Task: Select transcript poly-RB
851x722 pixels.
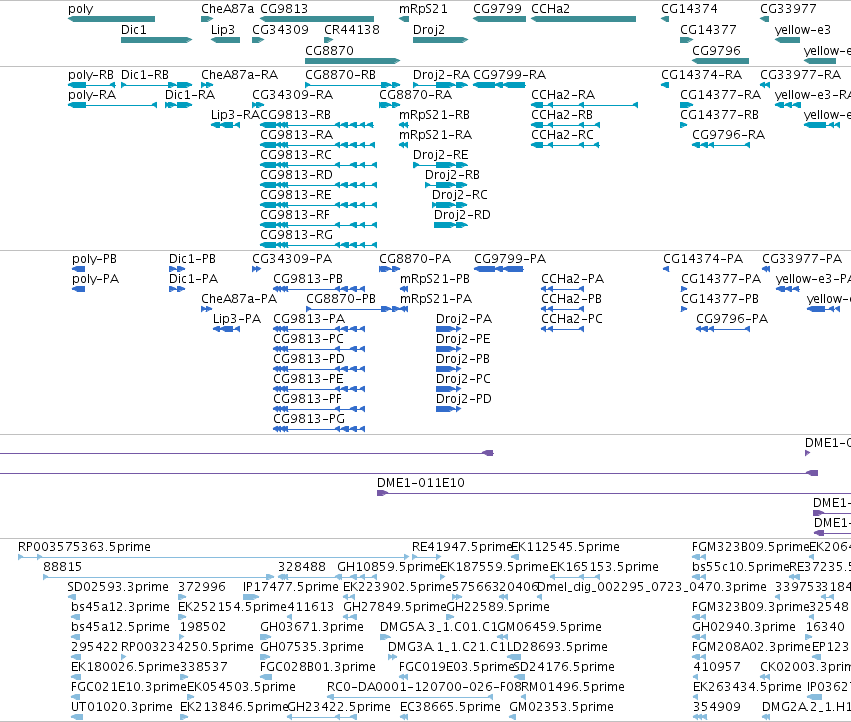Action: tap(92, 85)
